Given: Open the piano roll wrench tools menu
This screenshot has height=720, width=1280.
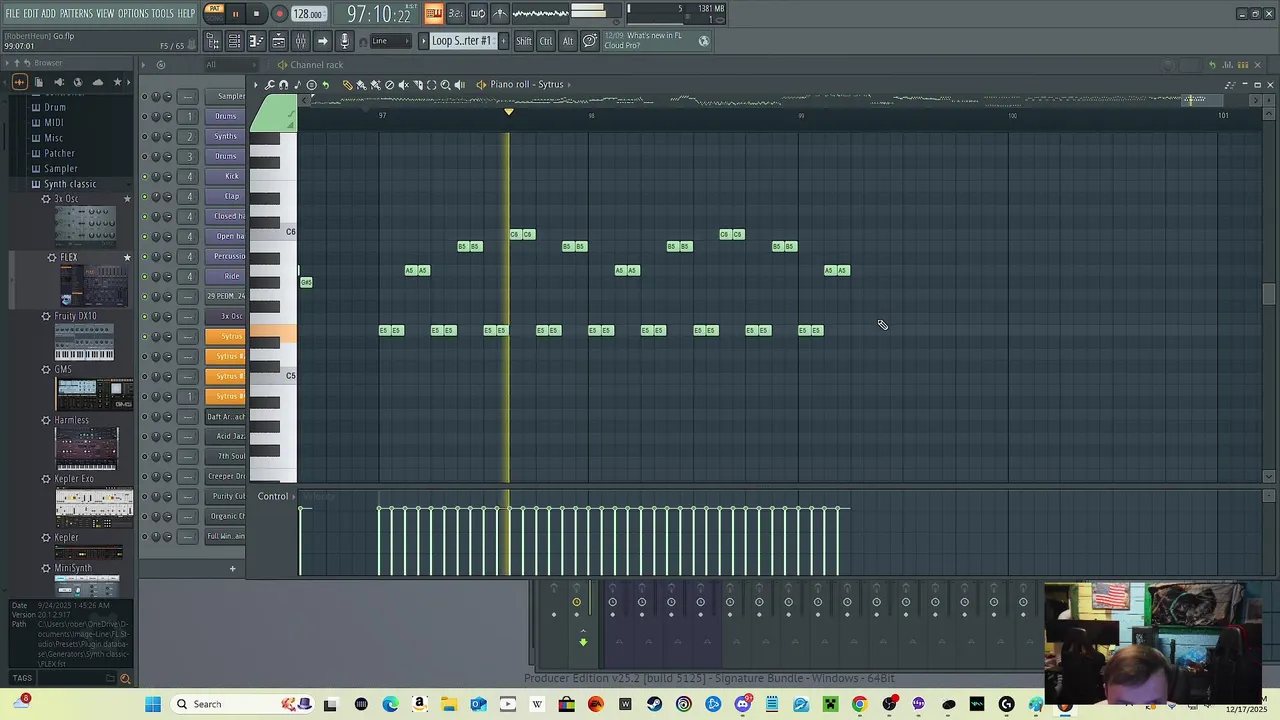Looking at the screenshot, I should pyautogui.click(x=270, y=84).
